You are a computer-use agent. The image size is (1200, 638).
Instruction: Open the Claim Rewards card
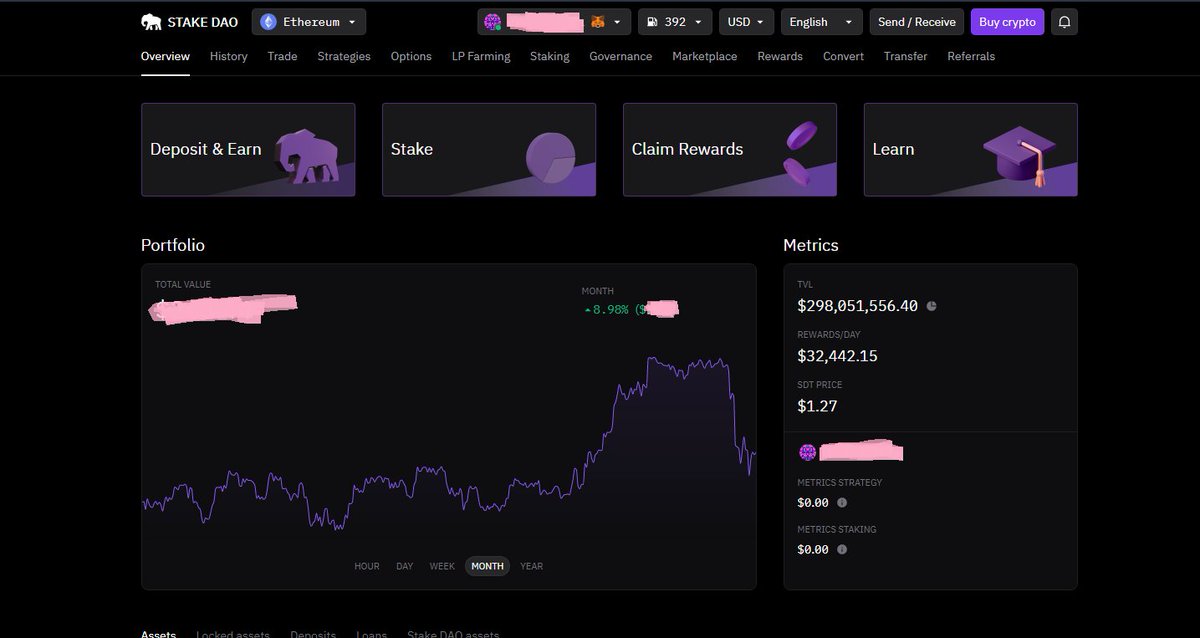tap(730, 149)
